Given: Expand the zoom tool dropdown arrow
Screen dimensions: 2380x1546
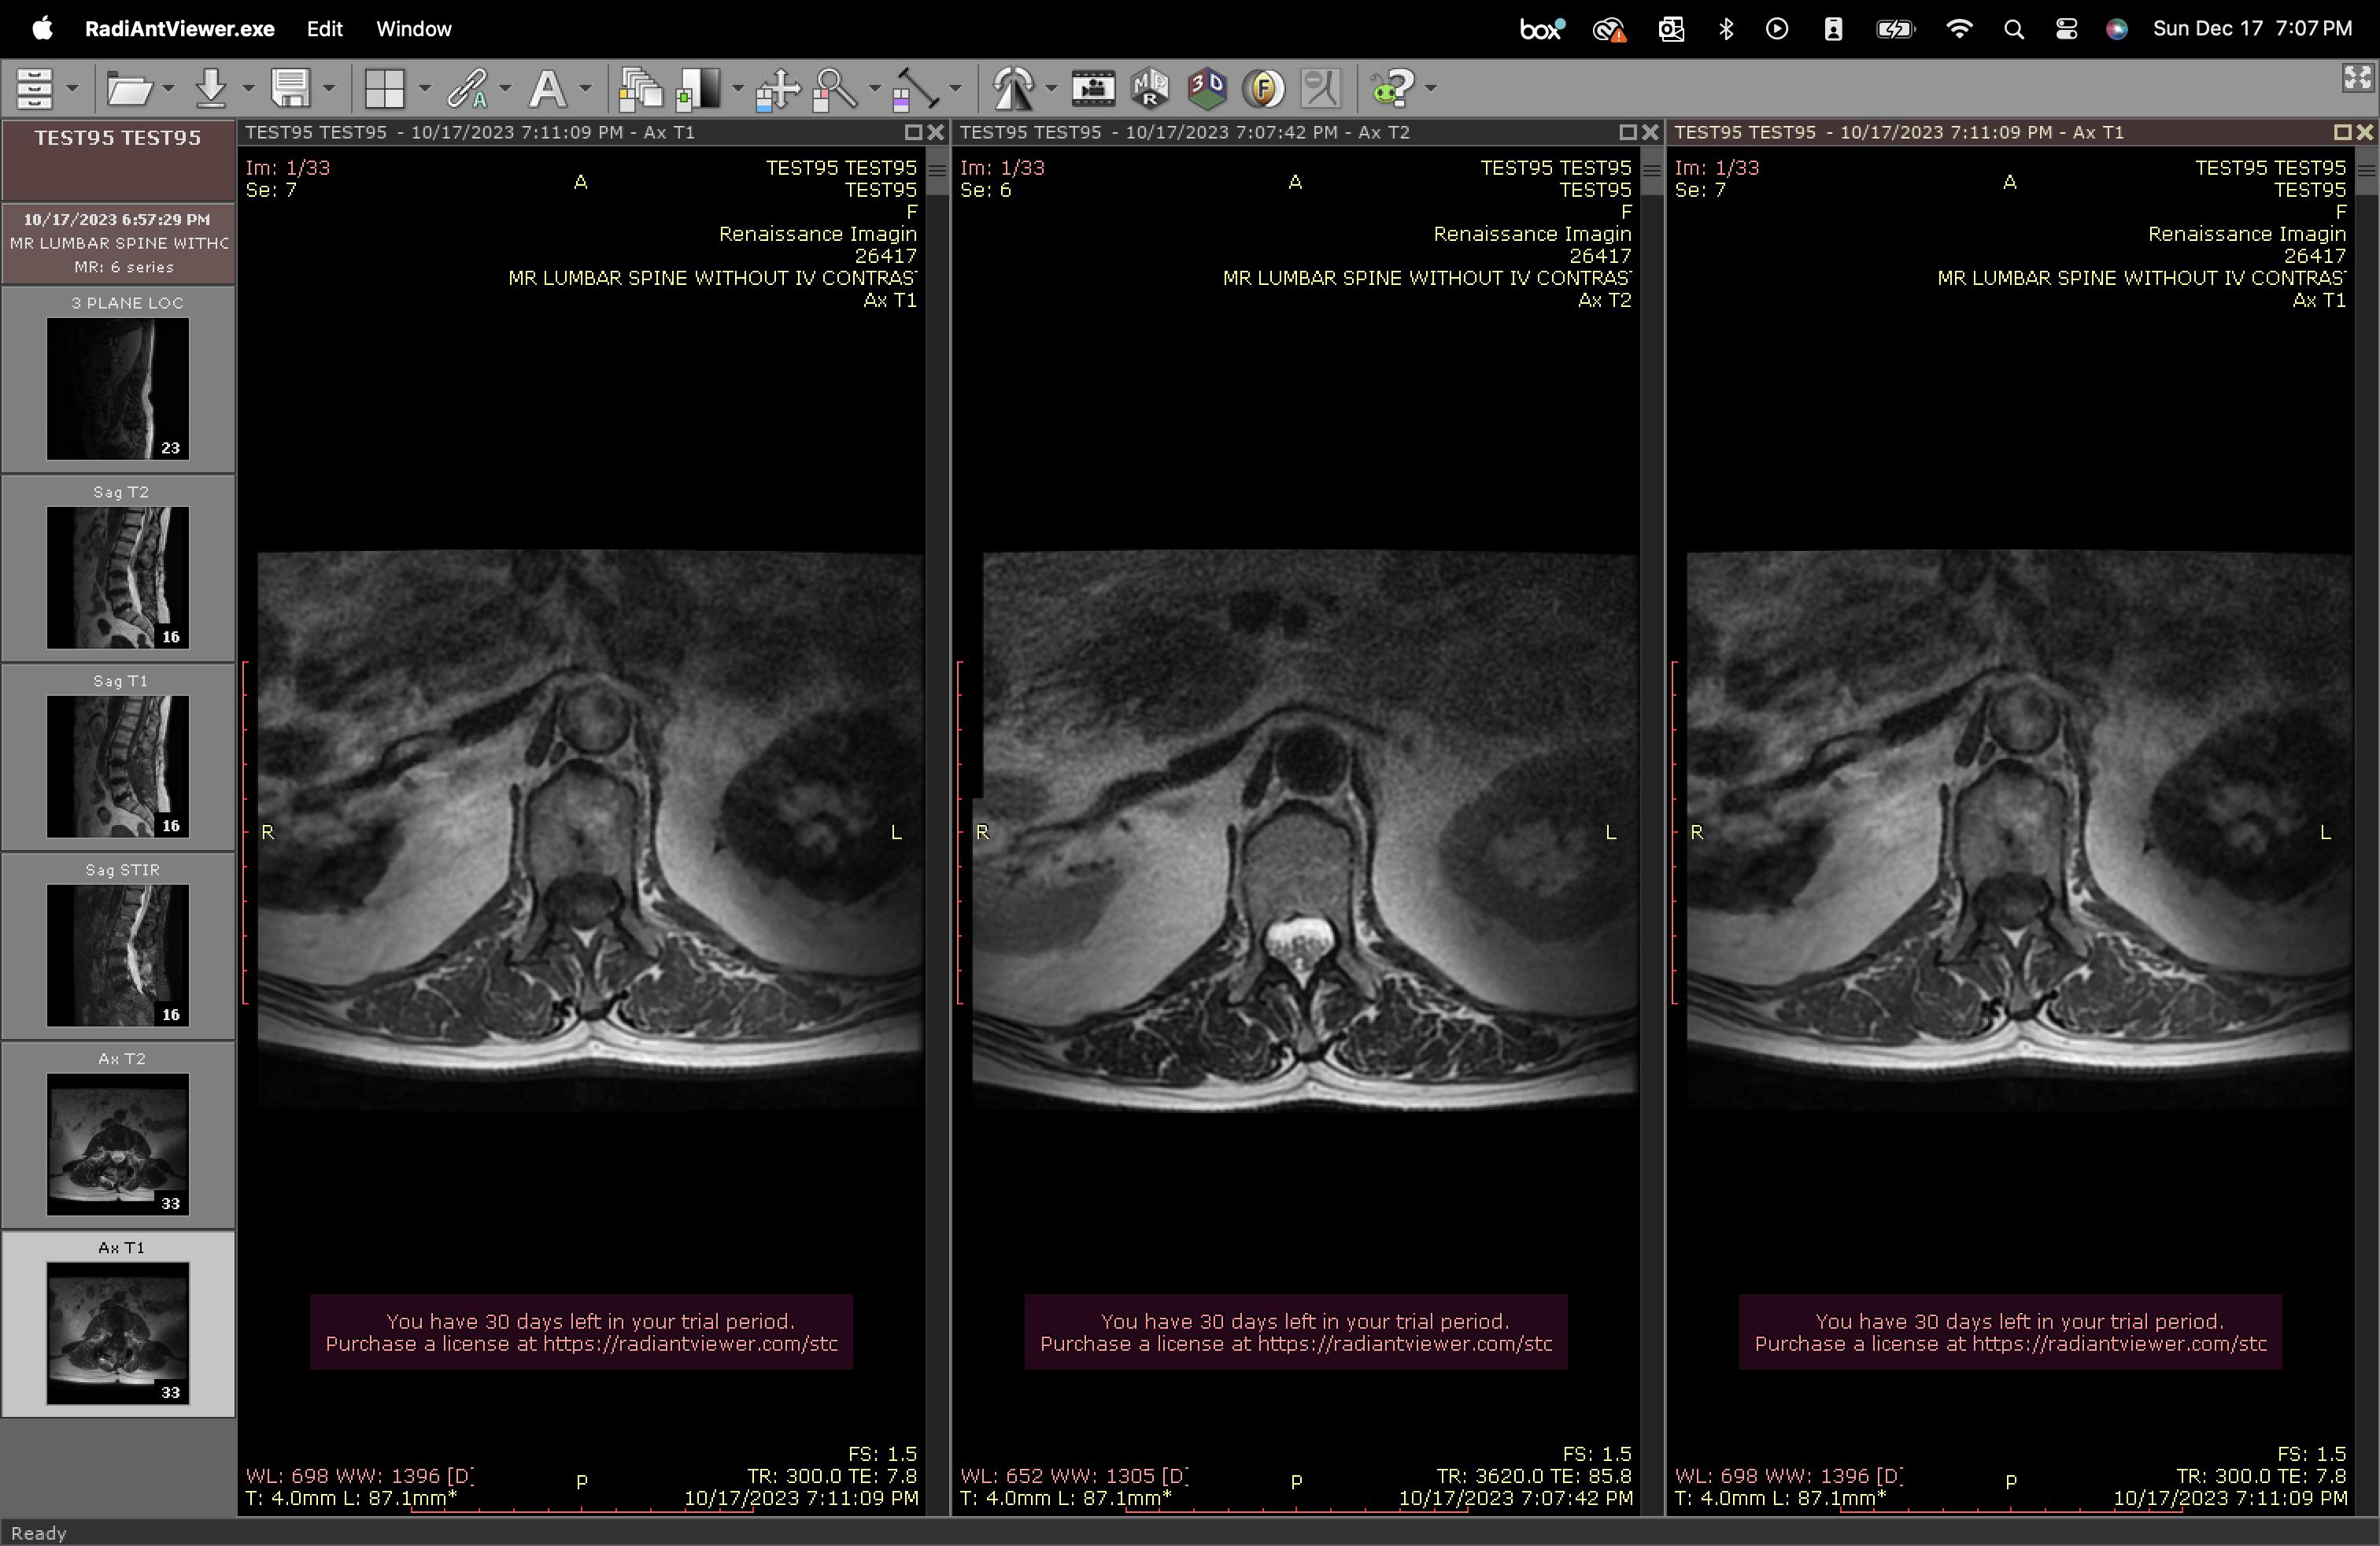Looking at the screenshot, I should pyautogui.click(x=875, y=89).
